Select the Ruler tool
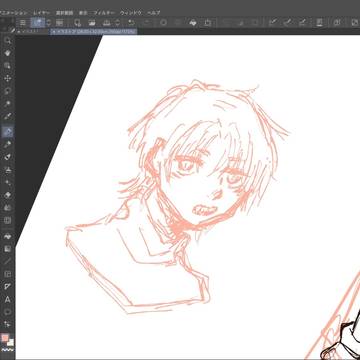The width and height of the screenshot is (360, 360). pyautogui.click(x=8, y=287)
